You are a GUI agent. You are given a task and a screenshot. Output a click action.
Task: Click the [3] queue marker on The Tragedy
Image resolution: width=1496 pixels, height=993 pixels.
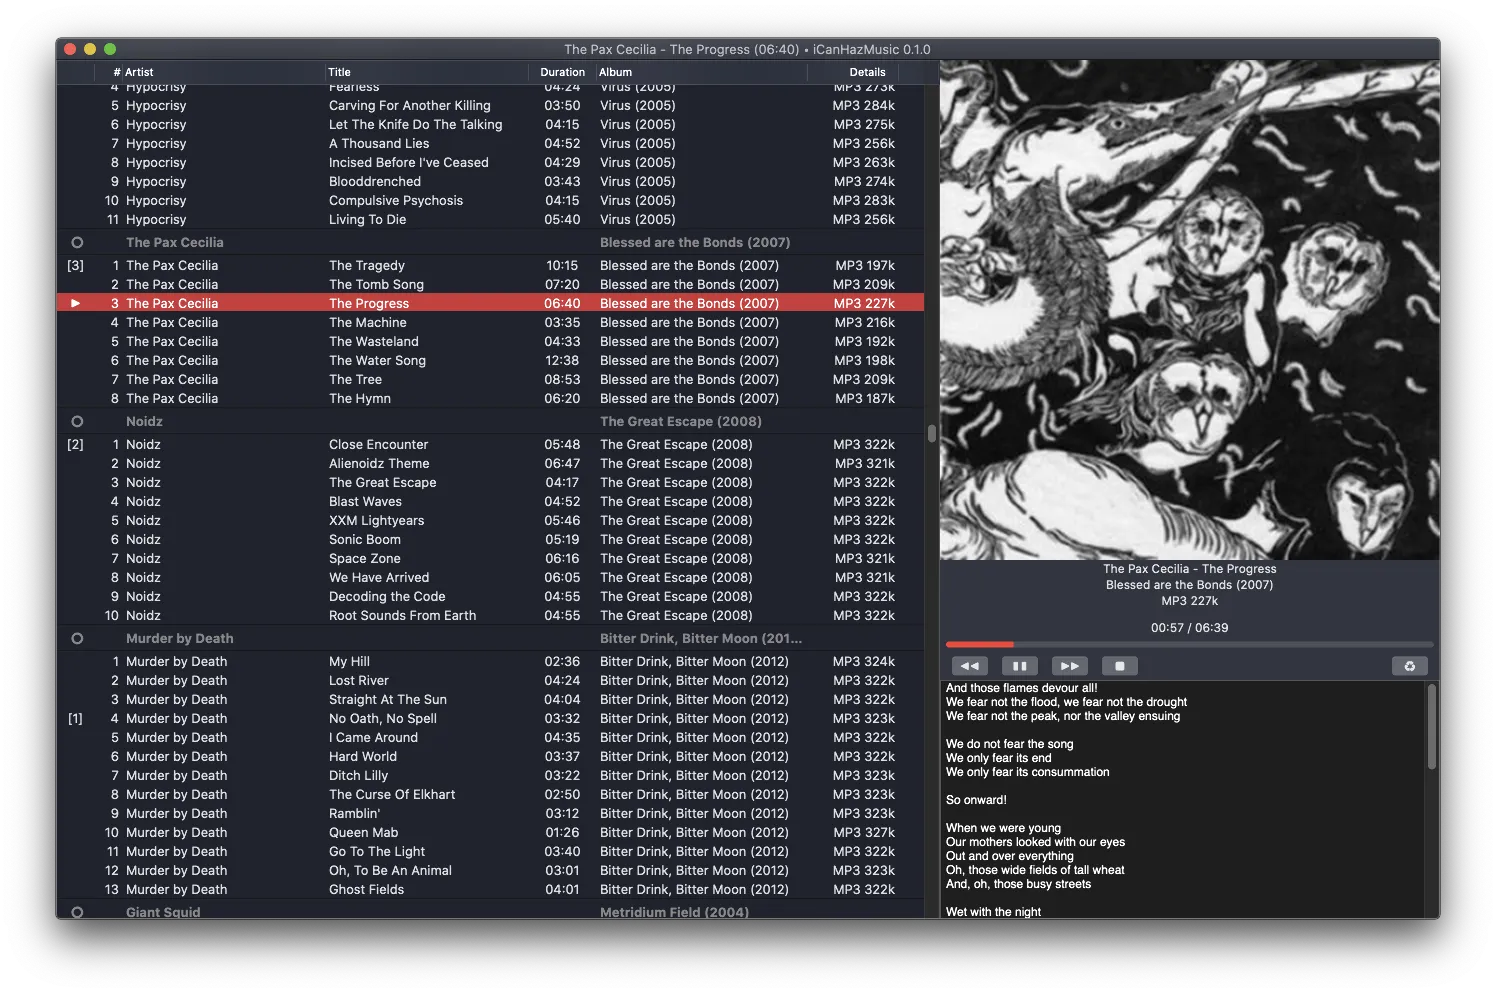74,265
